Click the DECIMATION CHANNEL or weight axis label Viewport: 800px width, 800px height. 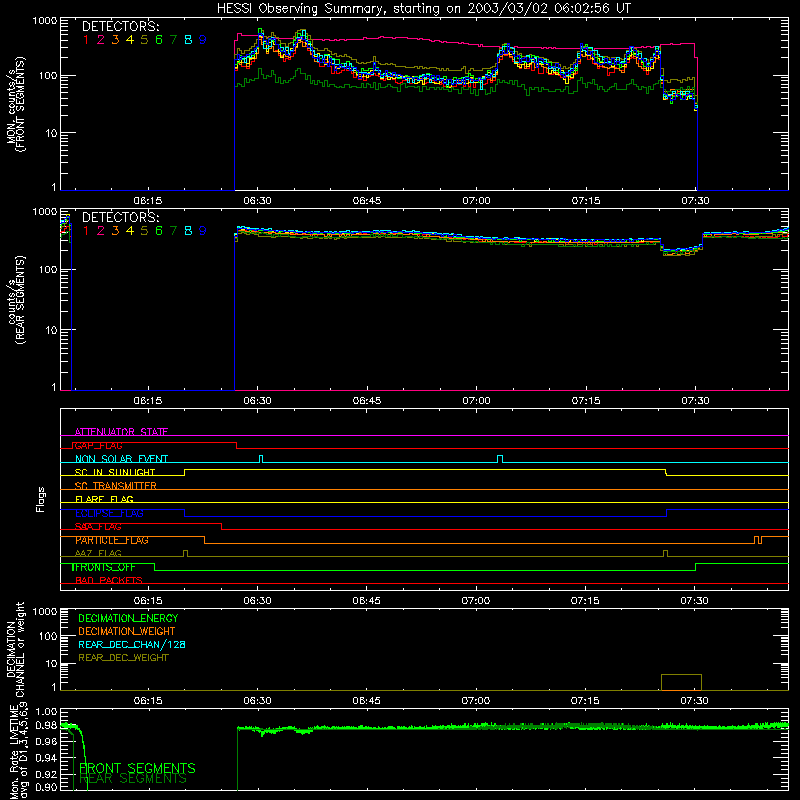pyautogui.click(x=15, y=649)
